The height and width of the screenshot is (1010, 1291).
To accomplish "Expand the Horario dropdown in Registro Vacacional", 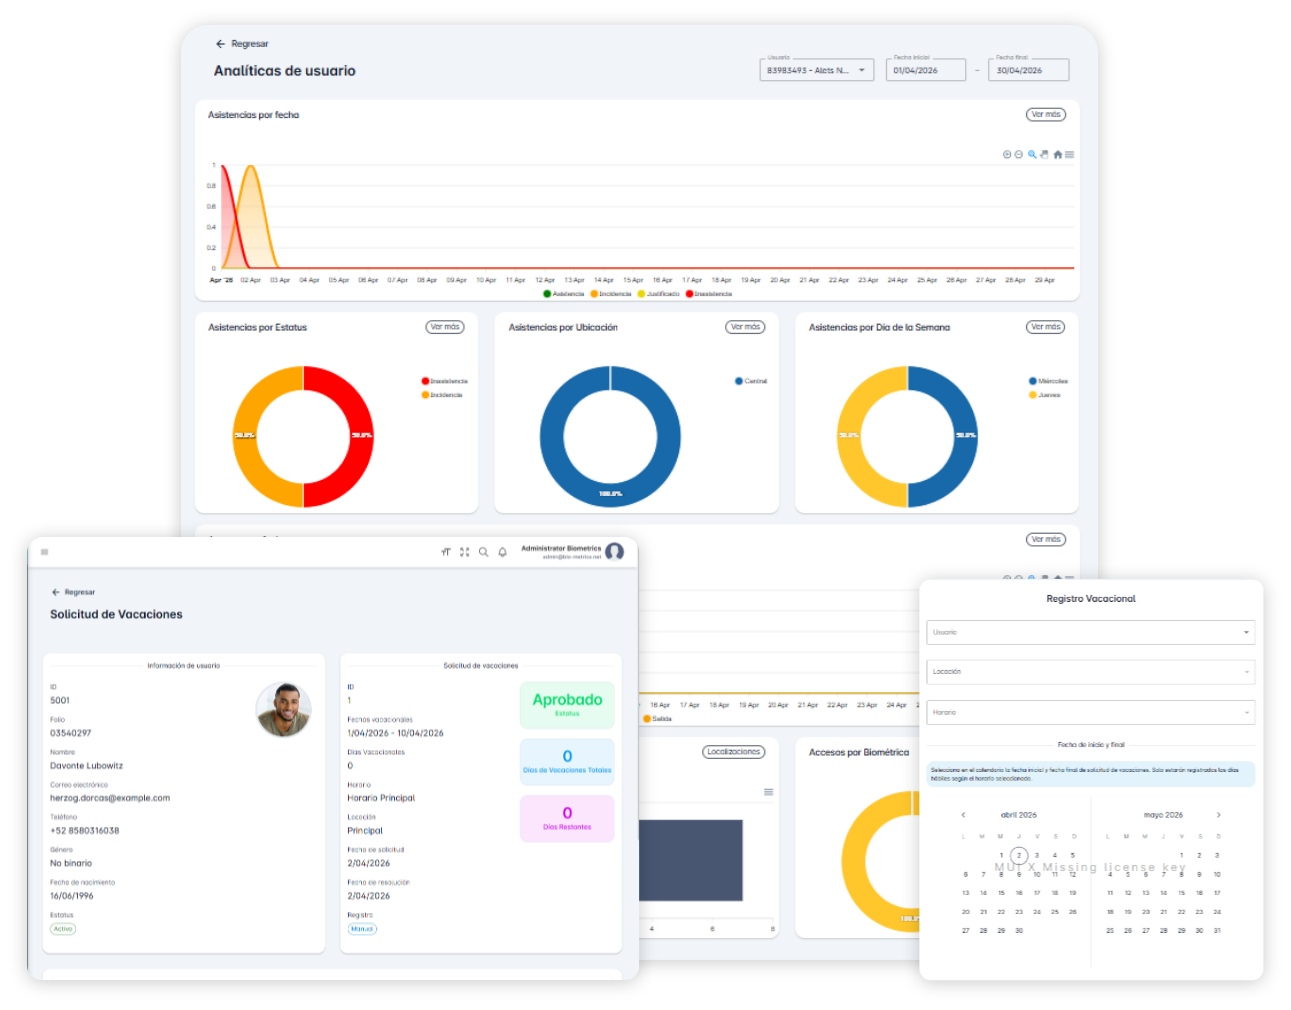I will (x=1090, y=713).
